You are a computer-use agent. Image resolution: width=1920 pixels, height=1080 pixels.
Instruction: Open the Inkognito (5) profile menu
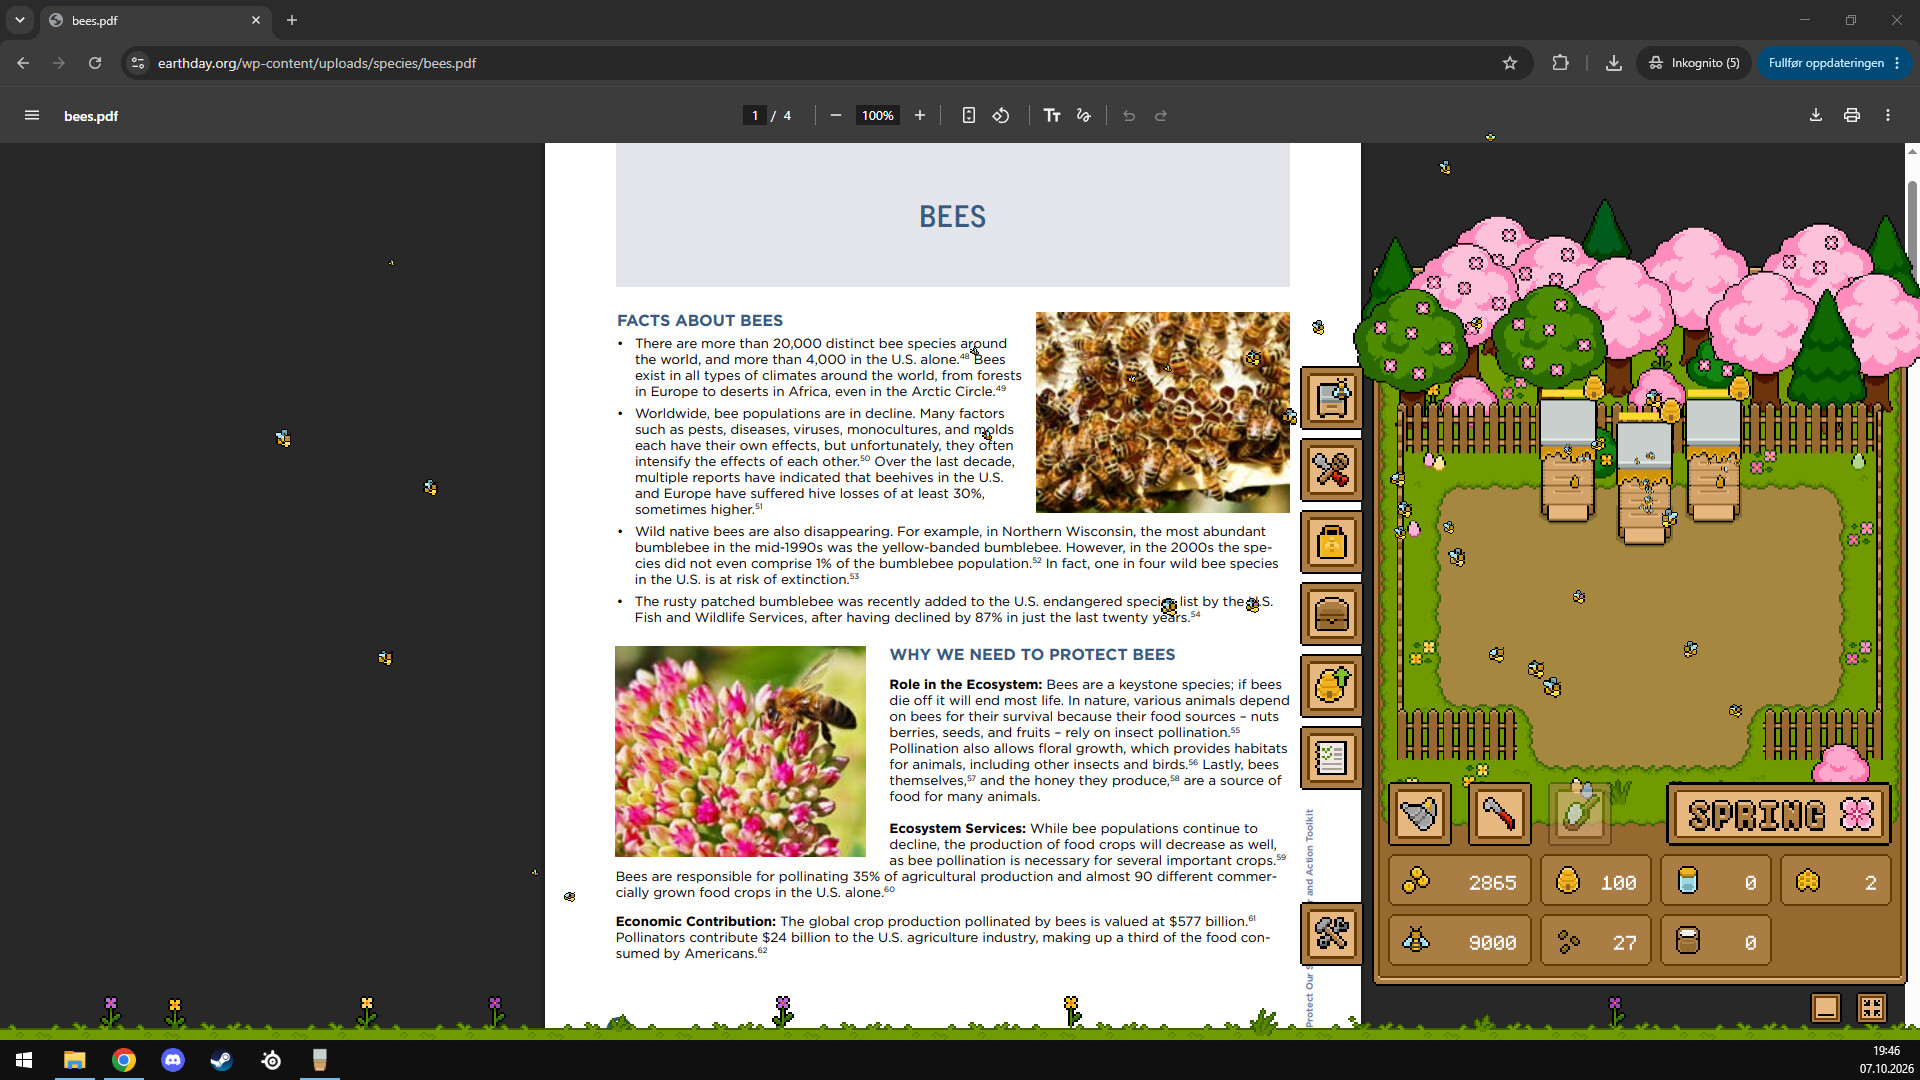tap(1694, 63)
